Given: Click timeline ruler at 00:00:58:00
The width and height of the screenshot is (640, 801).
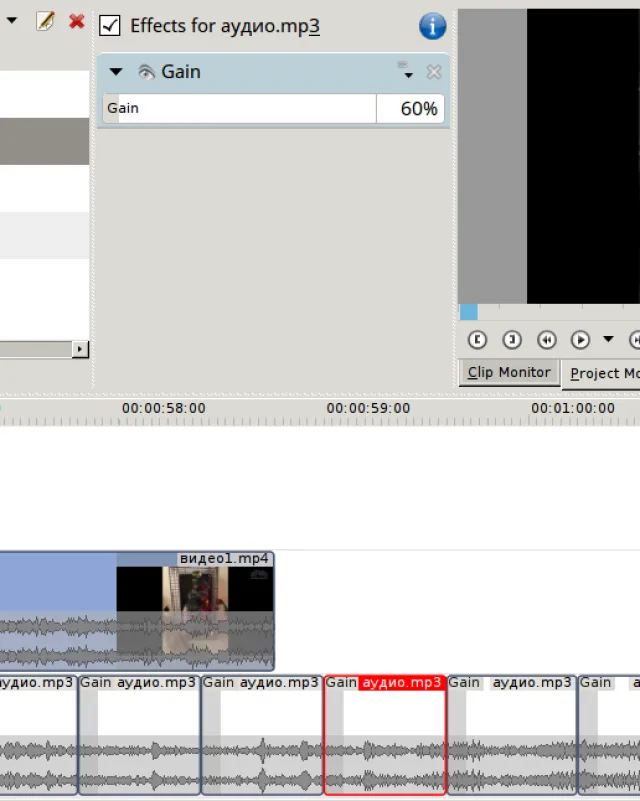Looking at the screenshot, I should pyautogui.click(x=163, y=408).
